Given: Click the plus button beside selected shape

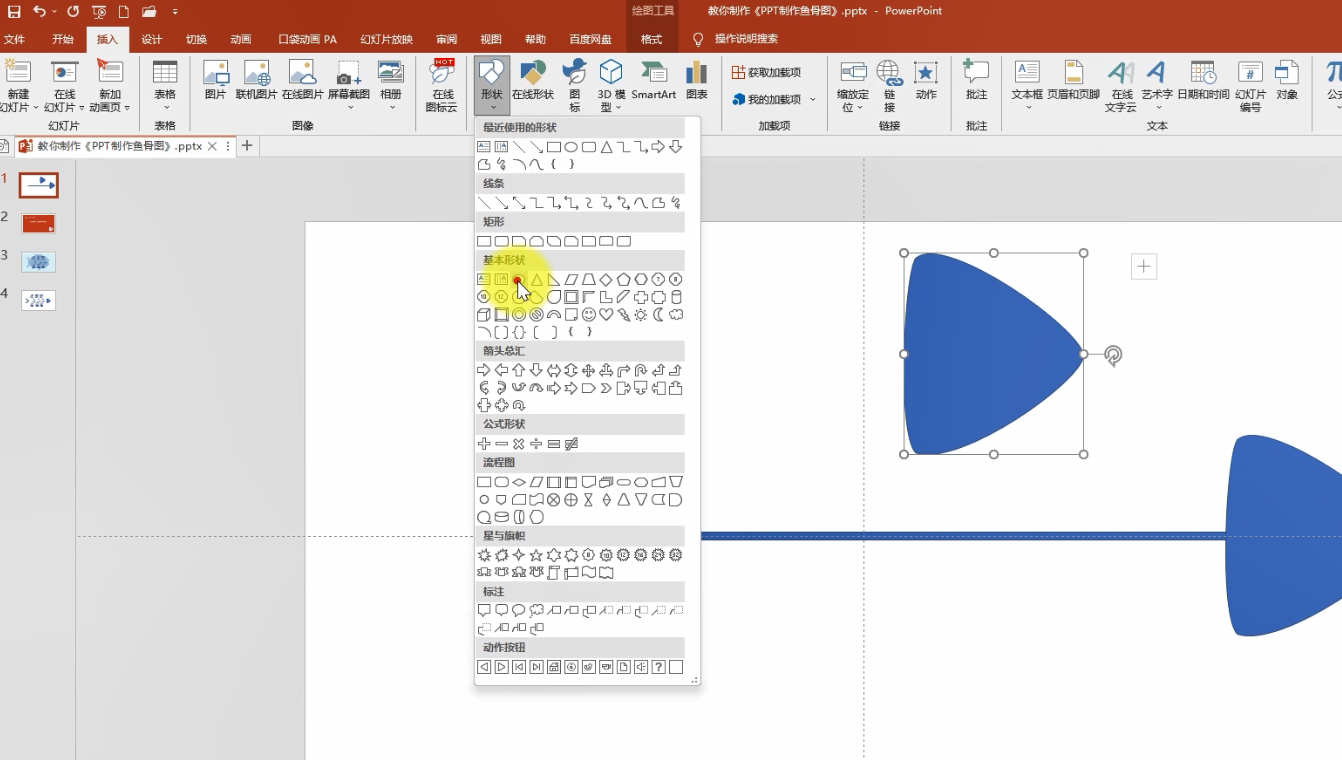Looking at the screenshot, I should pyautogui.click(x=1144, y=266).
